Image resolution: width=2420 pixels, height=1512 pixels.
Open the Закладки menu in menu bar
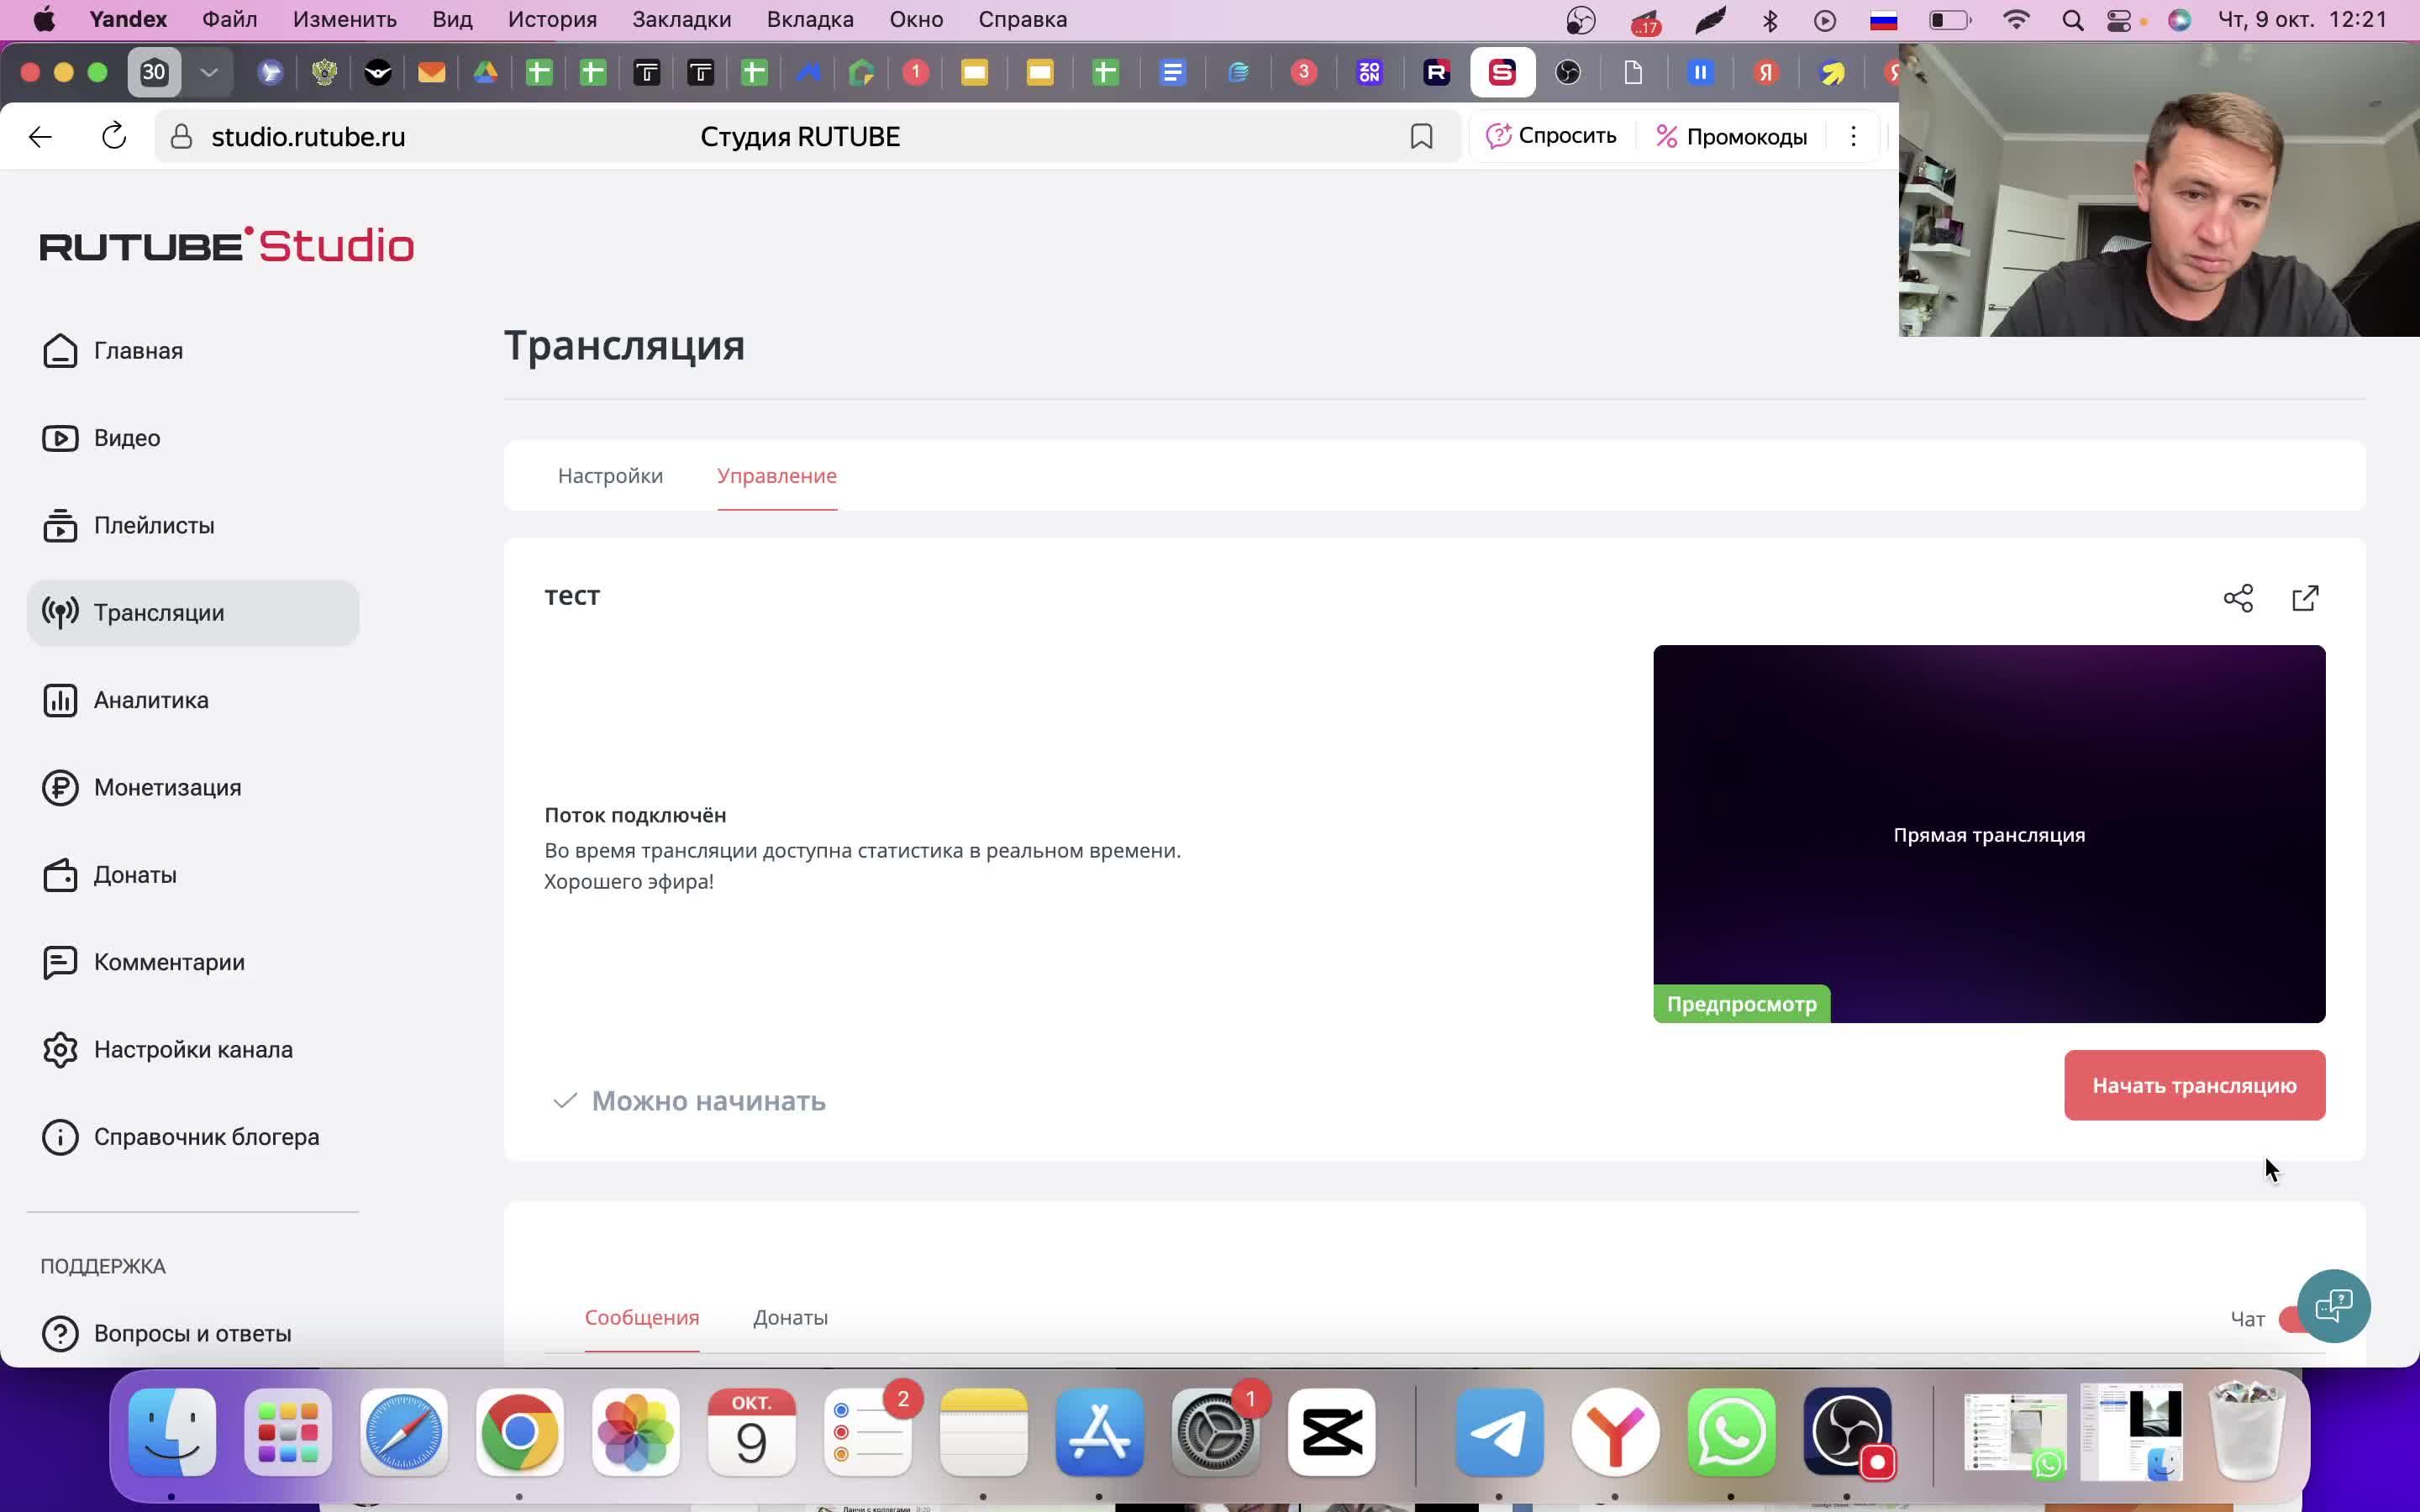coord(681,20)
